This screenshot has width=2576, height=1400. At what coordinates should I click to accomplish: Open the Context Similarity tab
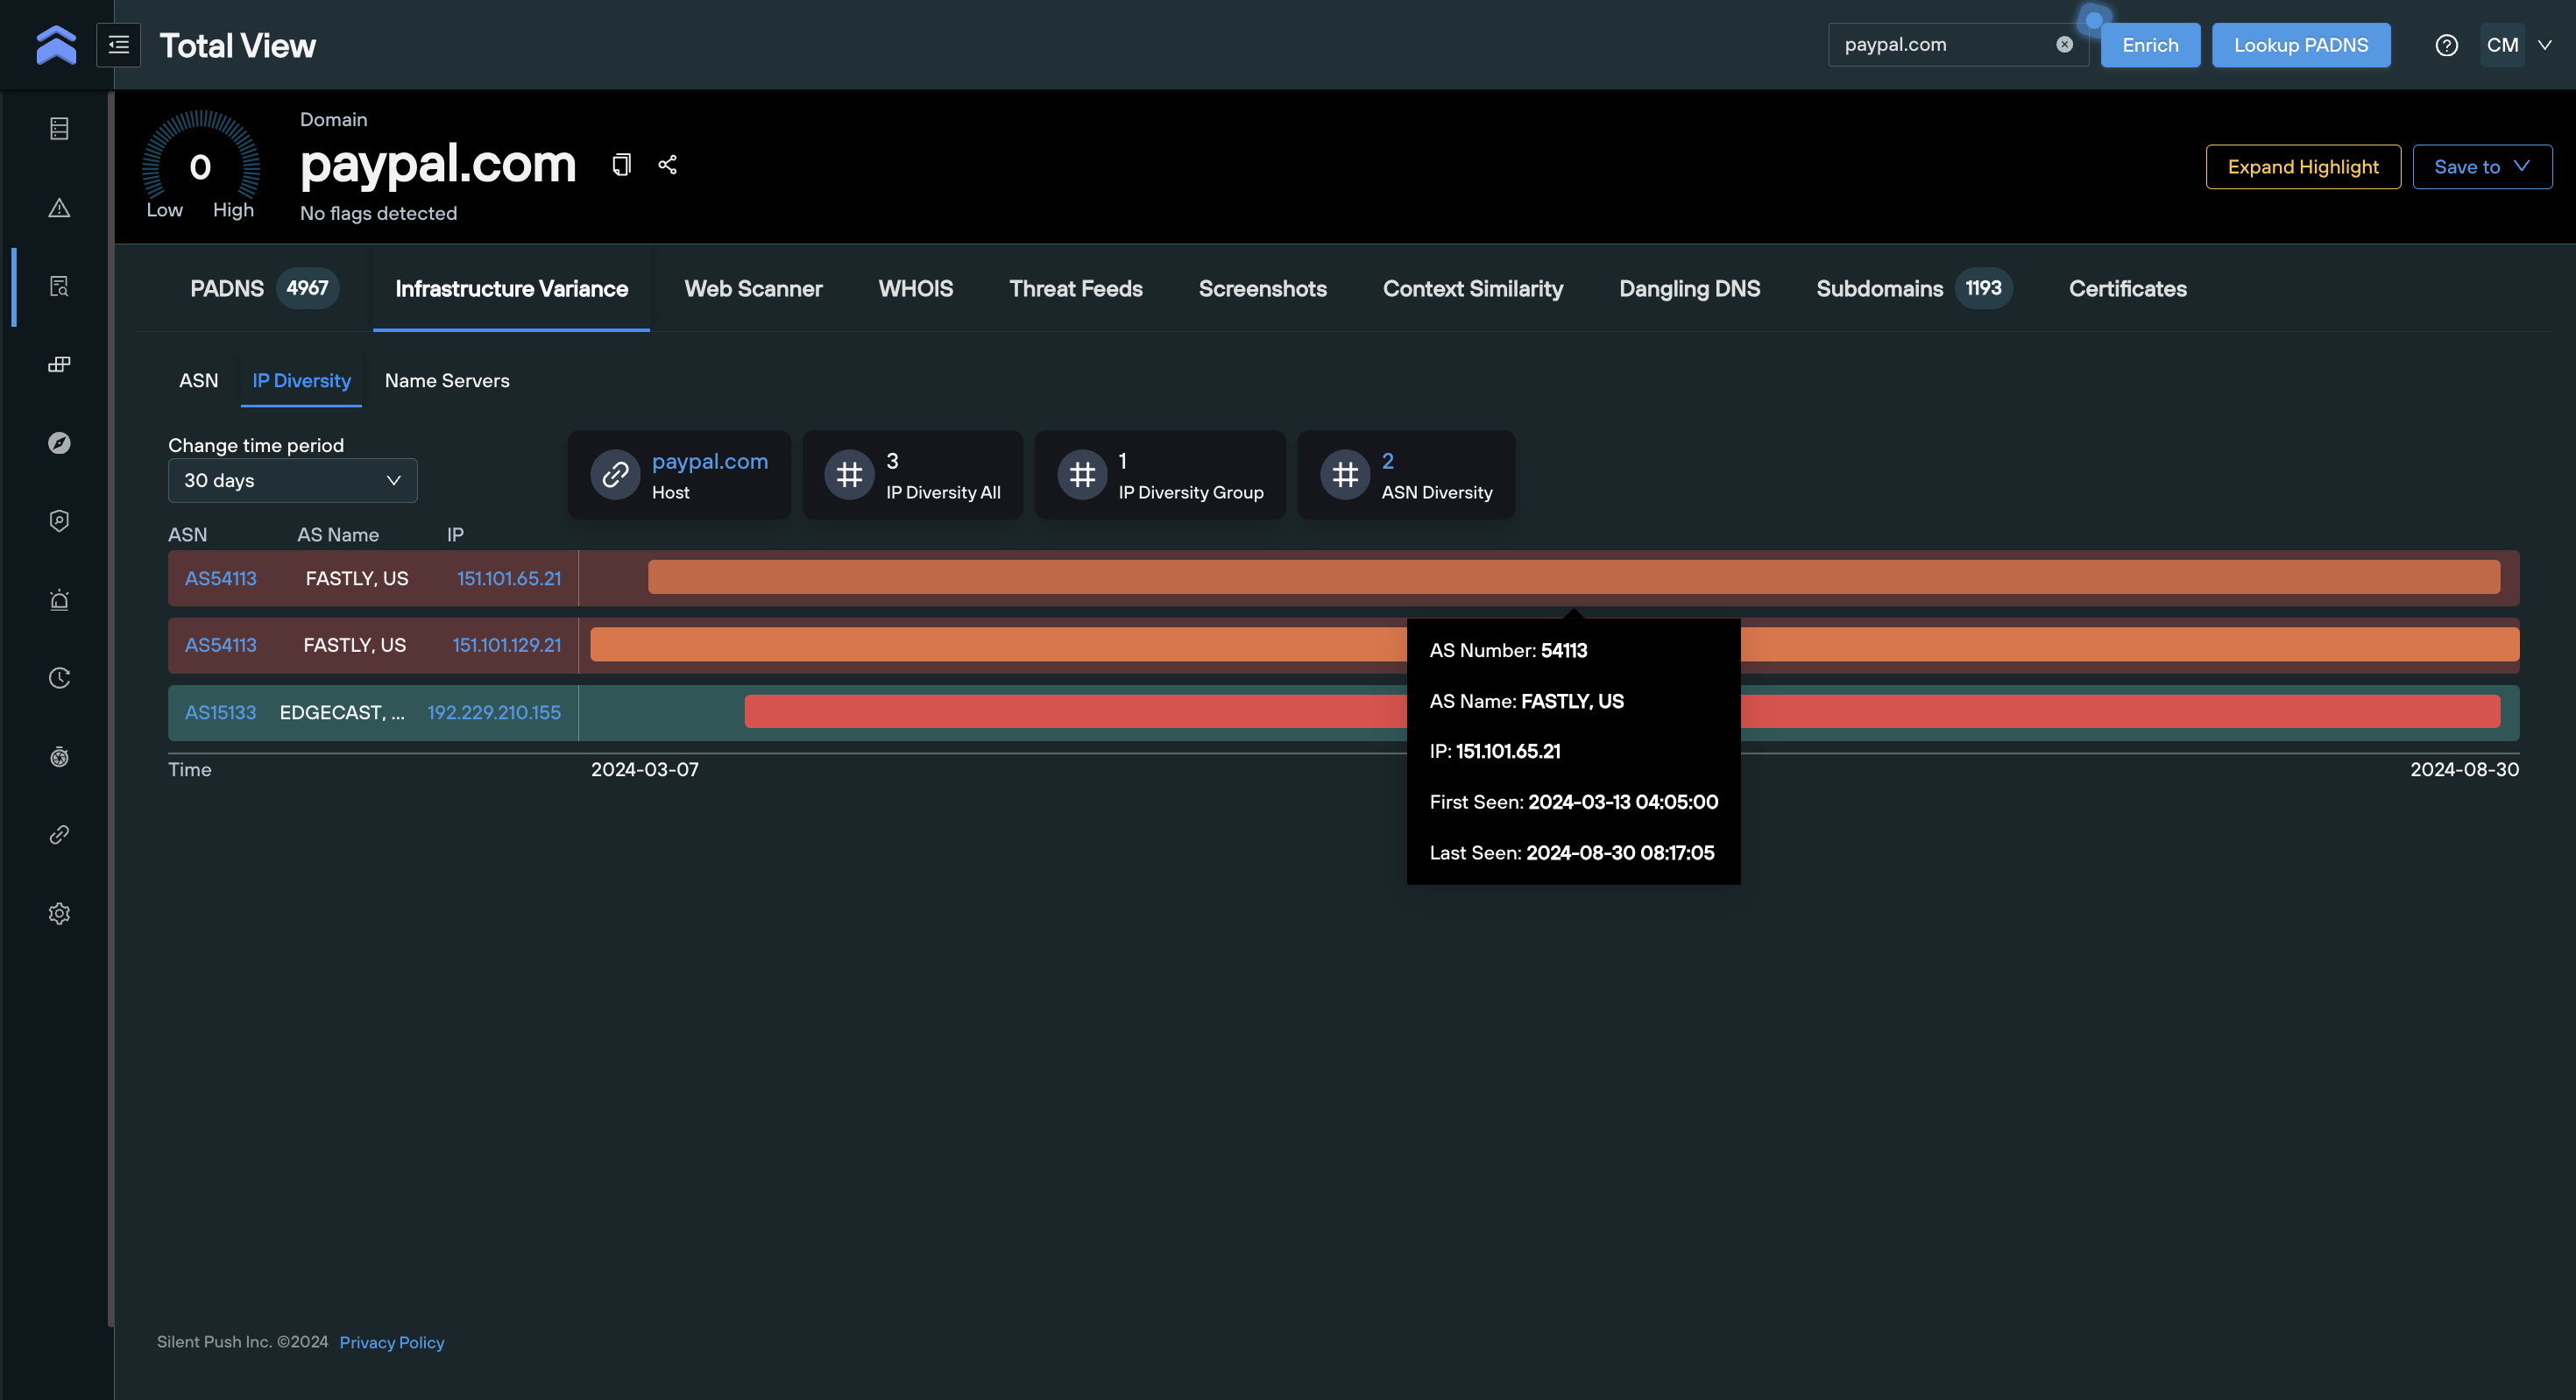click(1472, 289)
